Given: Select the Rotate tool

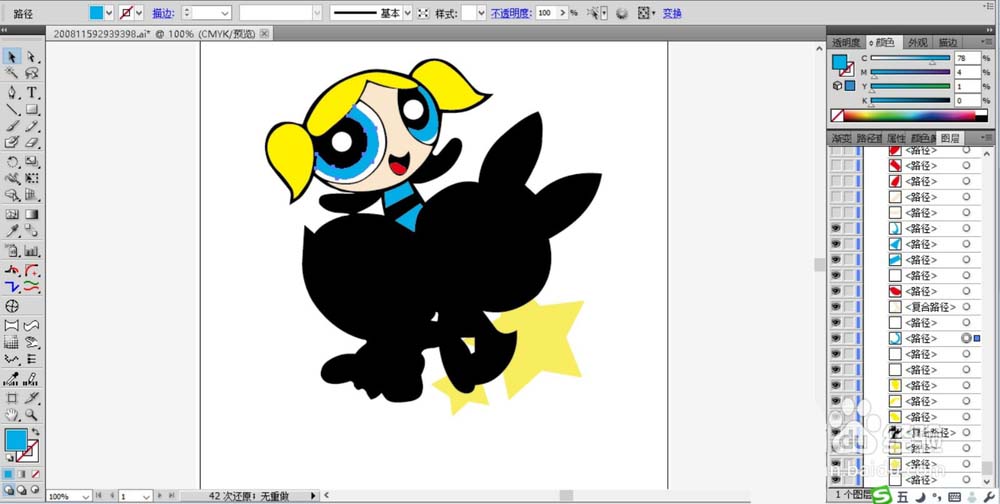Looking at the screenshot, I should [11, 162].
